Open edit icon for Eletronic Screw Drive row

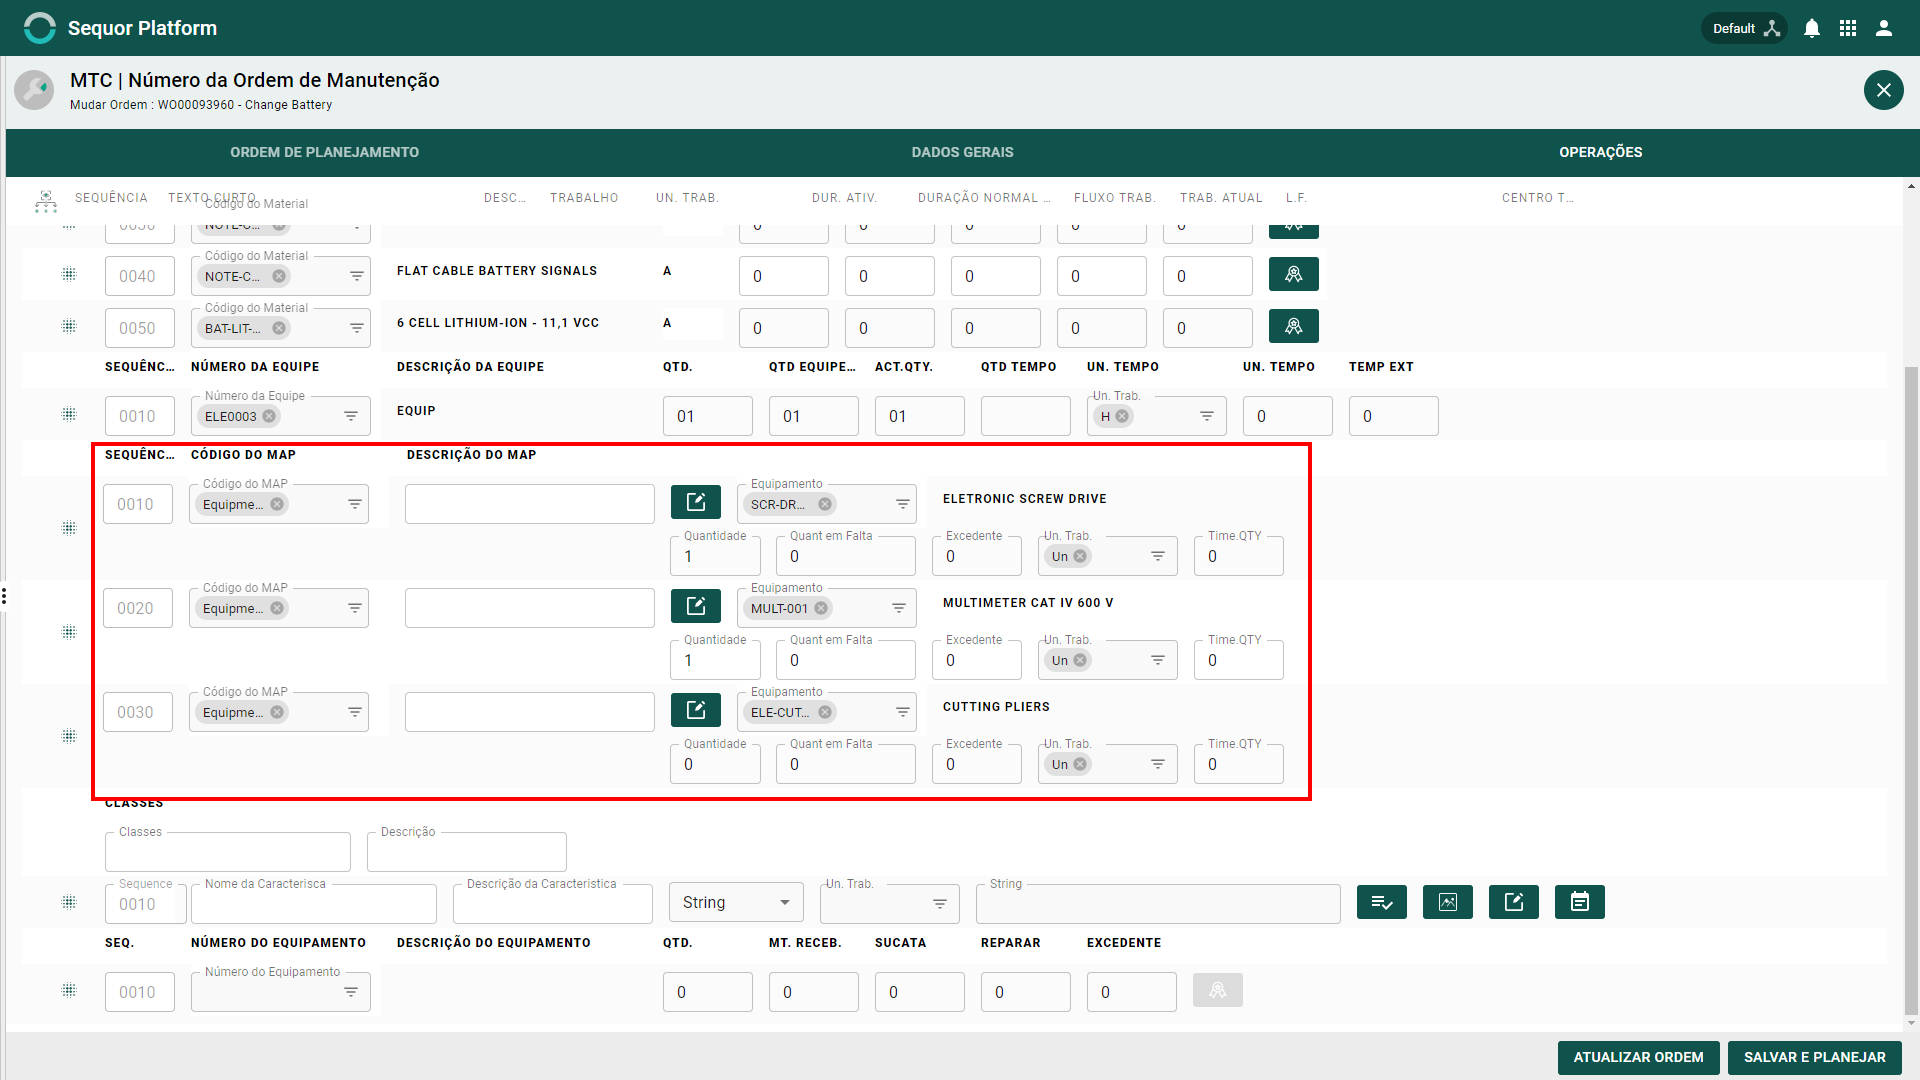tap(696, 502)
